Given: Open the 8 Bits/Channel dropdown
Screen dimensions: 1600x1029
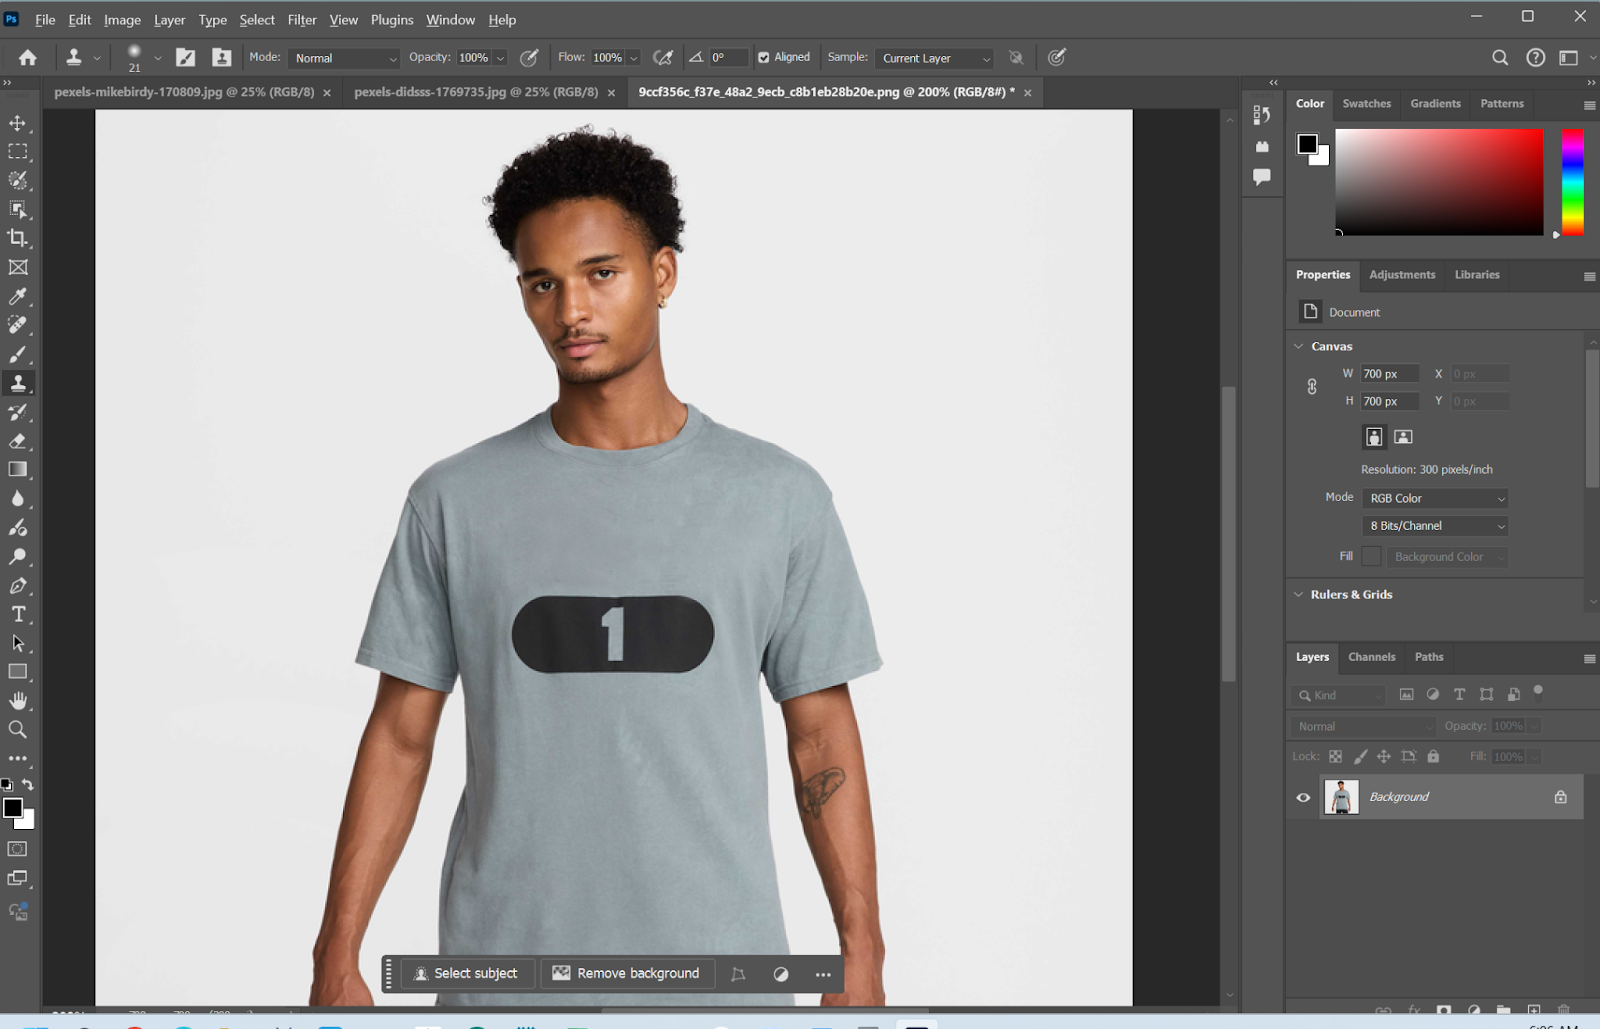Looking at the screenshot, I should [x=1435, y=526].
